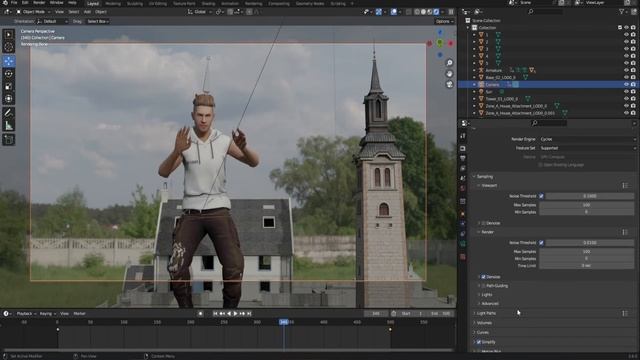Image resolution: width=640 pixels, height=360 pixels.
Task: Toggle the camera view icon
Action: [x=449, y=84]
